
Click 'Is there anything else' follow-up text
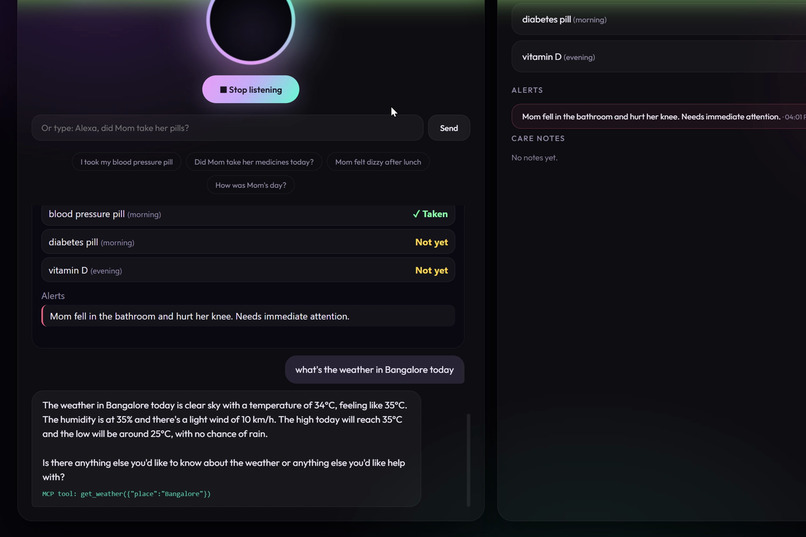(224, 470)
